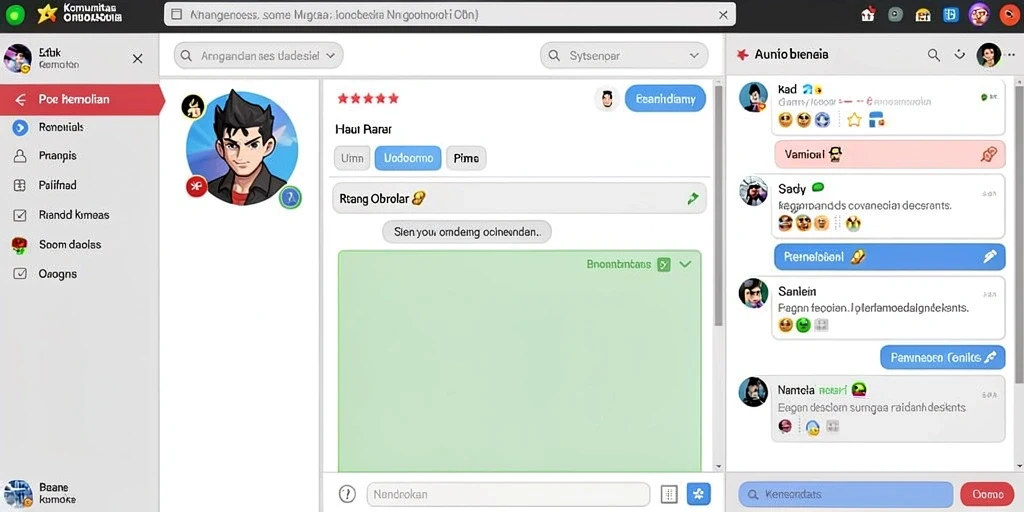Viewport: 1024px width, 512px height.
Task: Click the house icon in top bar
Action: pos(868,14)
